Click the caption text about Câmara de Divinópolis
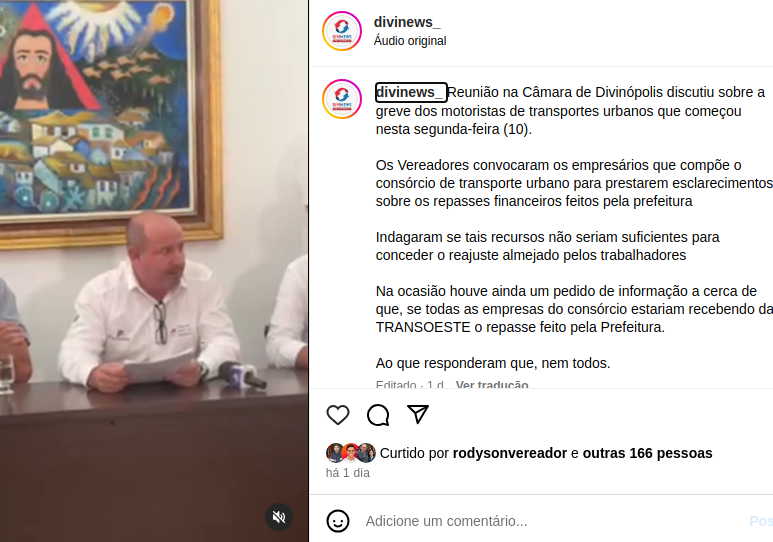 click(570, 111)
